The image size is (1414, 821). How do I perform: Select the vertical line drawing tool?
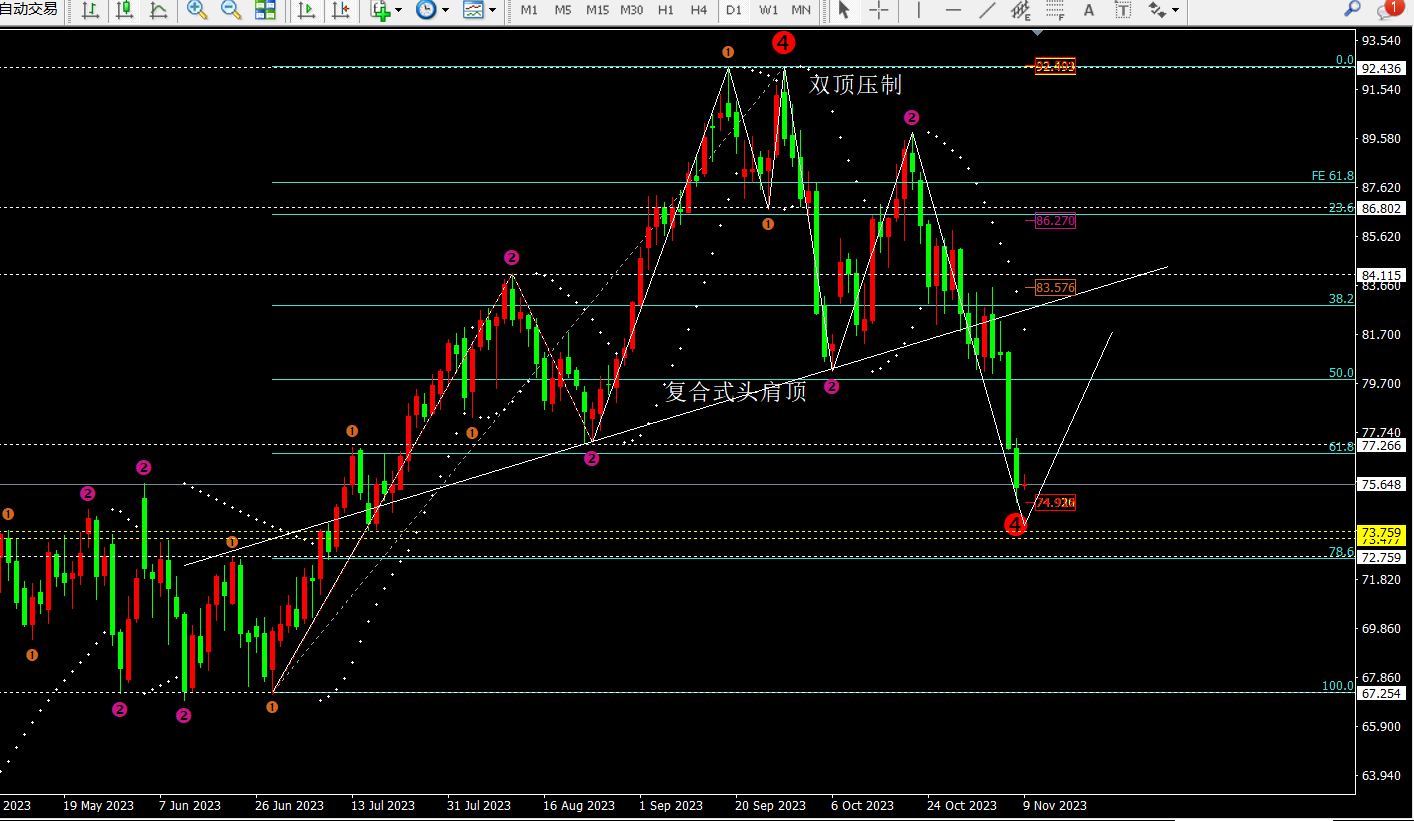coord(918,10)
